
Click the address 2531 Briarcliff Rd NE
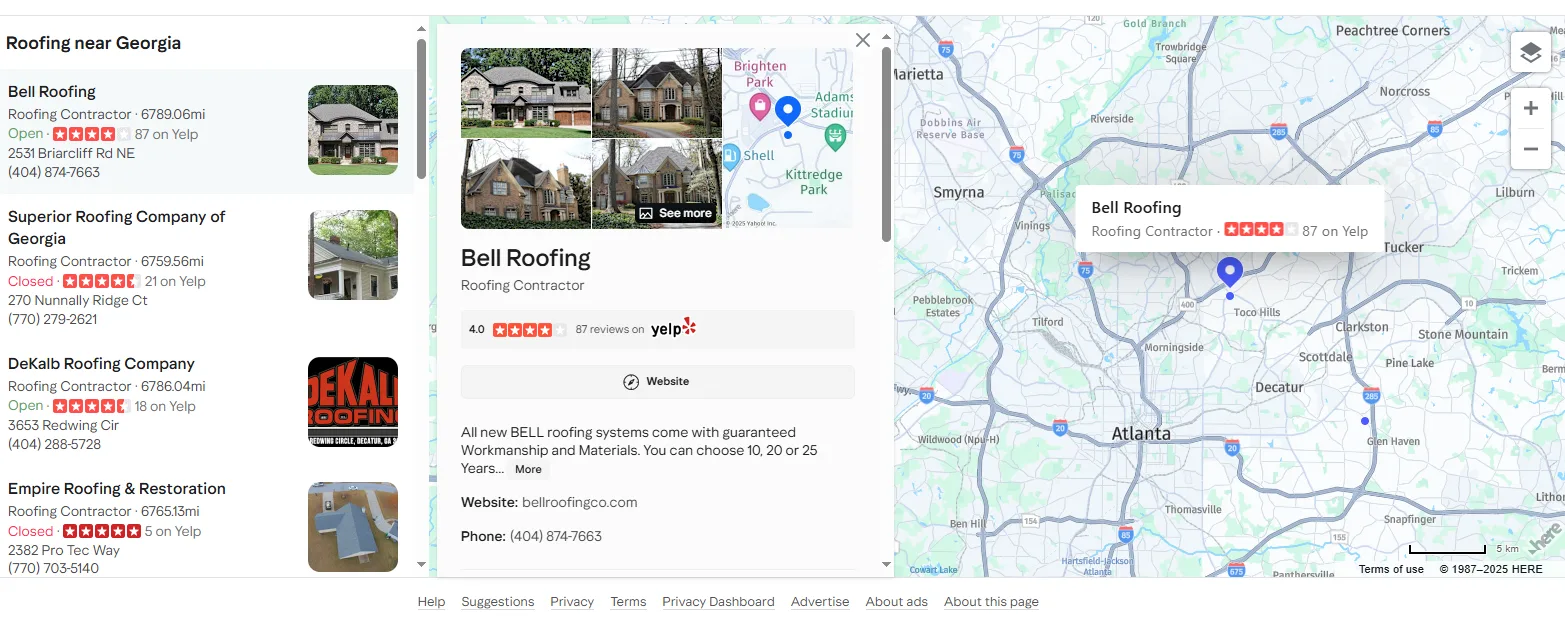tap(71, 153)
